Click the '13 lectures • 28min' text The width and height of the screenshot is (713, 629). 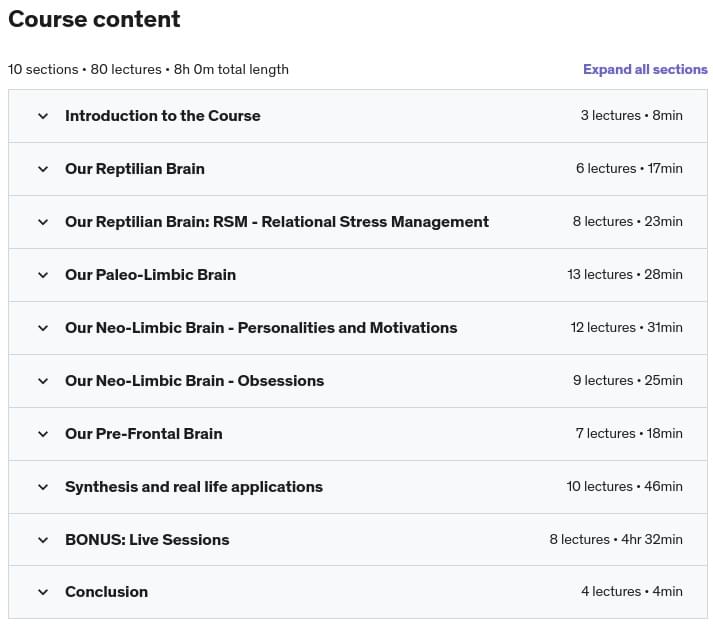click(x=625, y=275)
